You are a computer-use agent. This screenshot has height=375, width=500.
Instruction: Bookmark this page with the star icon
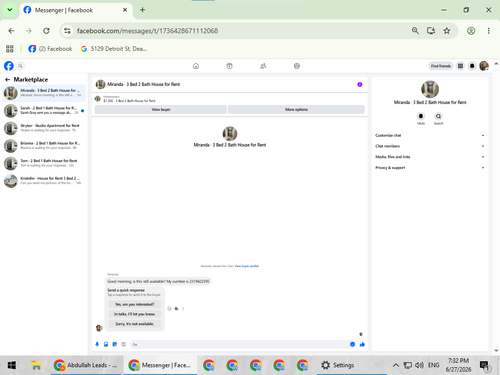click(447, 31)
